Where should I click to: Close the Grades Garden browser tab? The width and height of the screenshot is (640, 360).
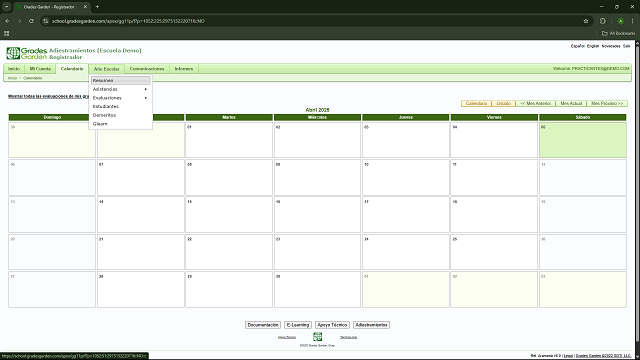coord(85,7)
